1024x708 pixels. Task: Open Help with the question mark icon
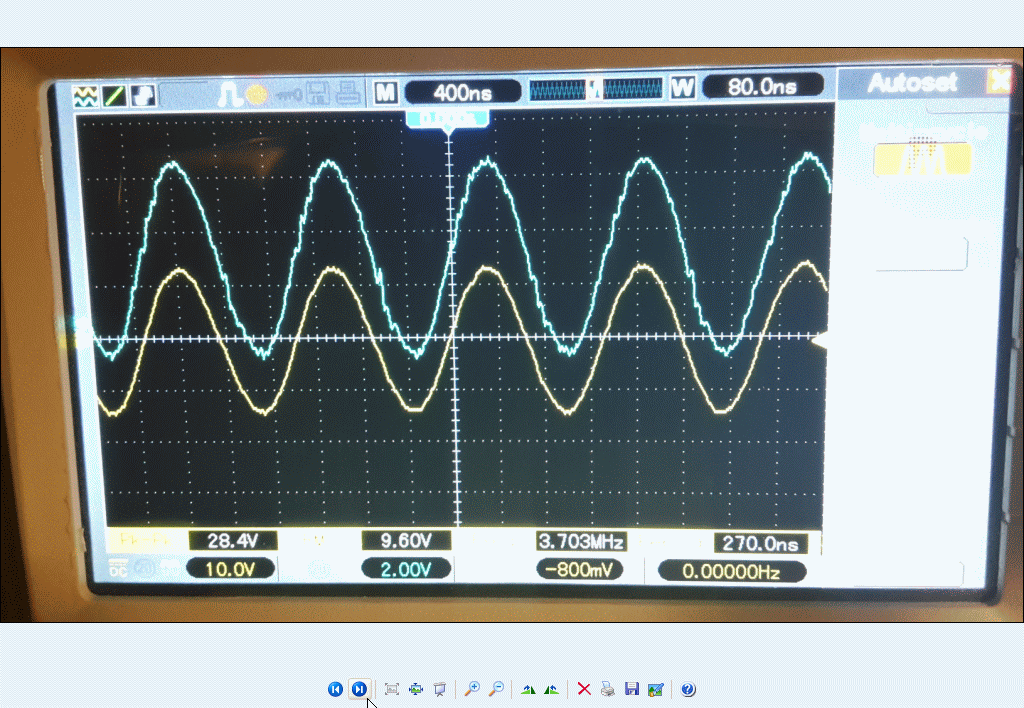[688, 689]
